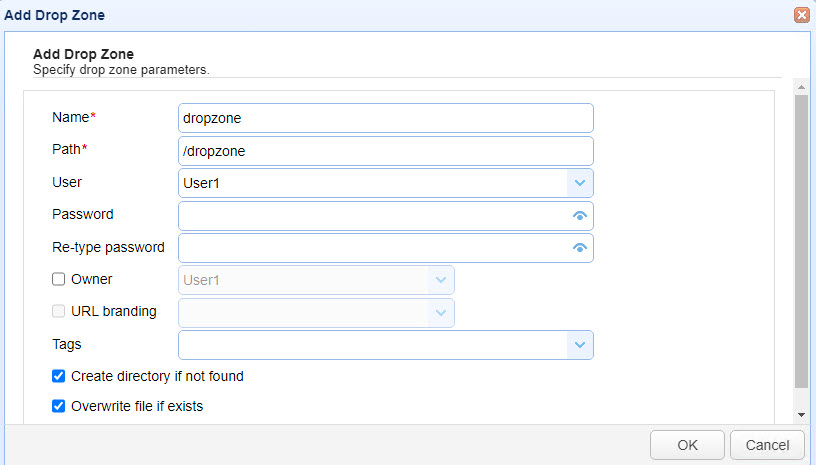Expand the Tags dropdown arrow
The image size is (816, 465).
coord(580,345)
